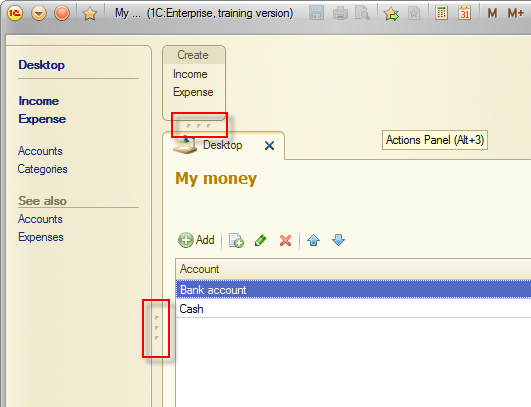Open Print Preview magnifier icon
The width and height of the screenshot is (531, 407).
click(362, 13)
